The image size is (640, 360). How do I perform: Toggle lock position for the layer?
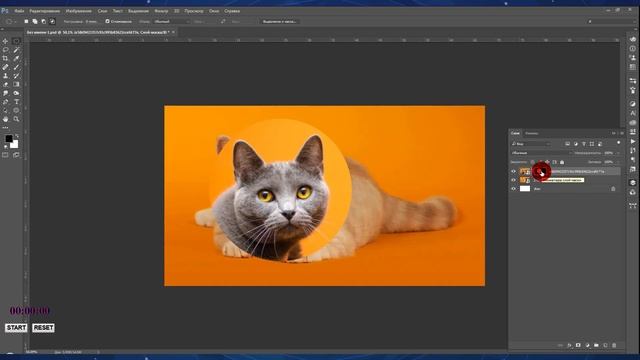[547, 162]
